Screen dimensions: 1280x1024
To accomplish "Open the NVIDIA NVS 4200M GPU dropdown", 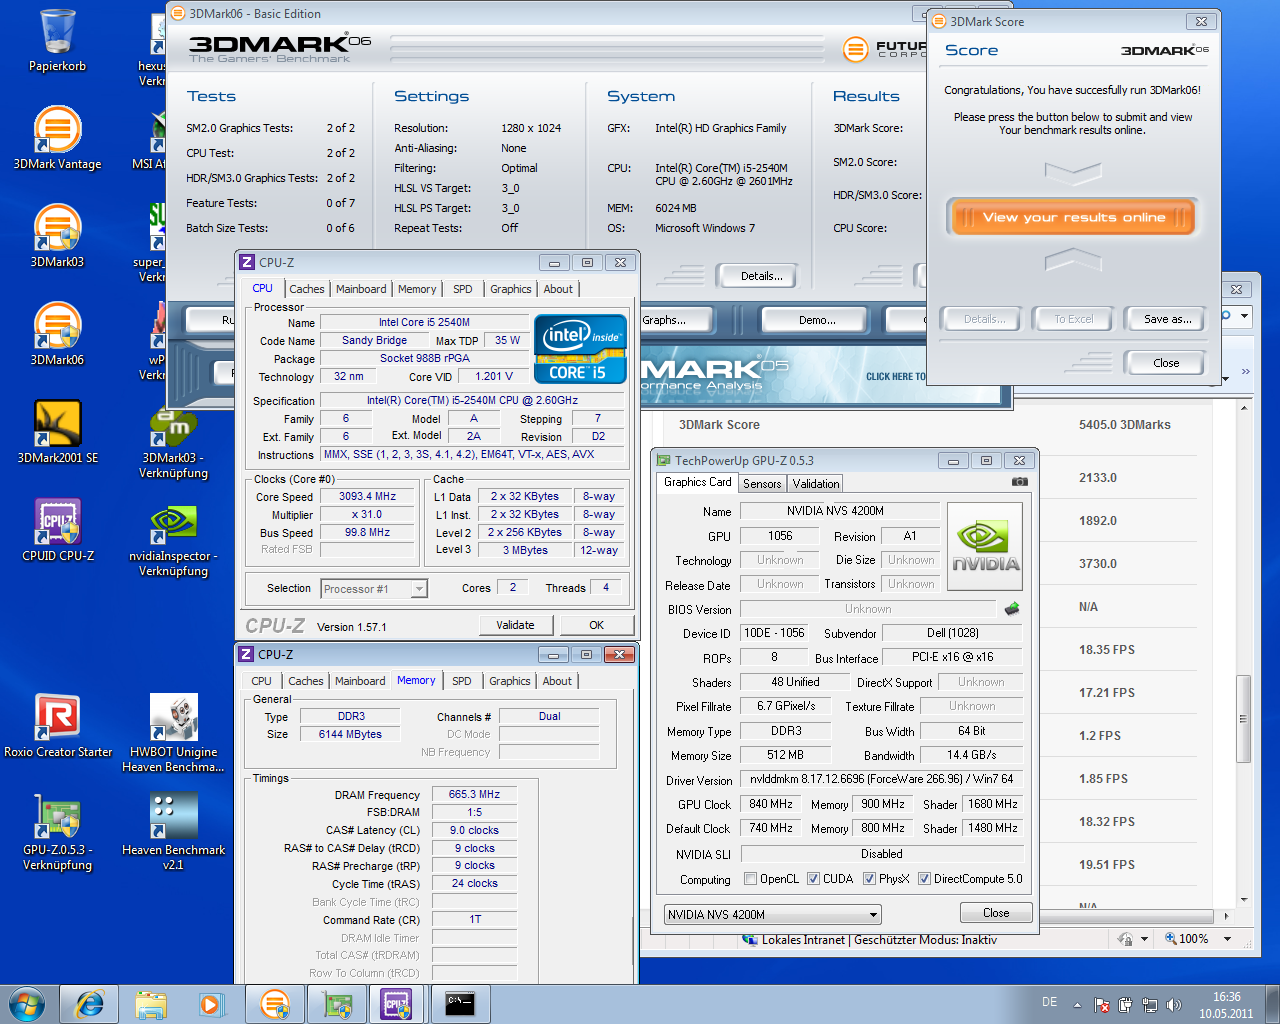I will pyautogui.click(x=773, y=914).
